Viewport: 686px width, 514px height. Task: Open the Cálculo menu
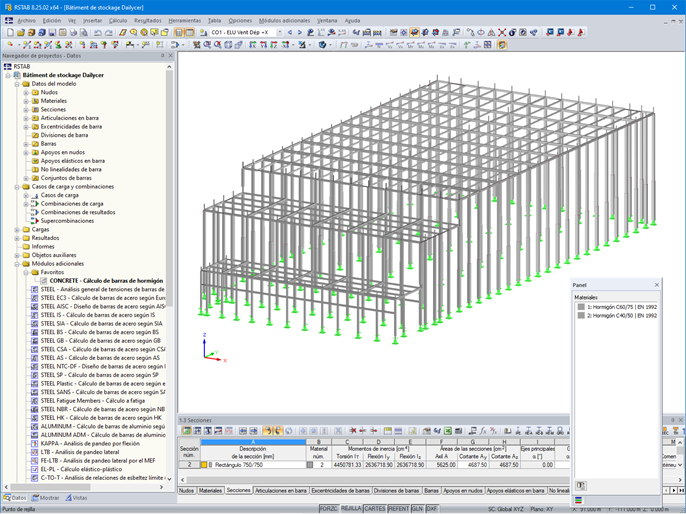118,21
